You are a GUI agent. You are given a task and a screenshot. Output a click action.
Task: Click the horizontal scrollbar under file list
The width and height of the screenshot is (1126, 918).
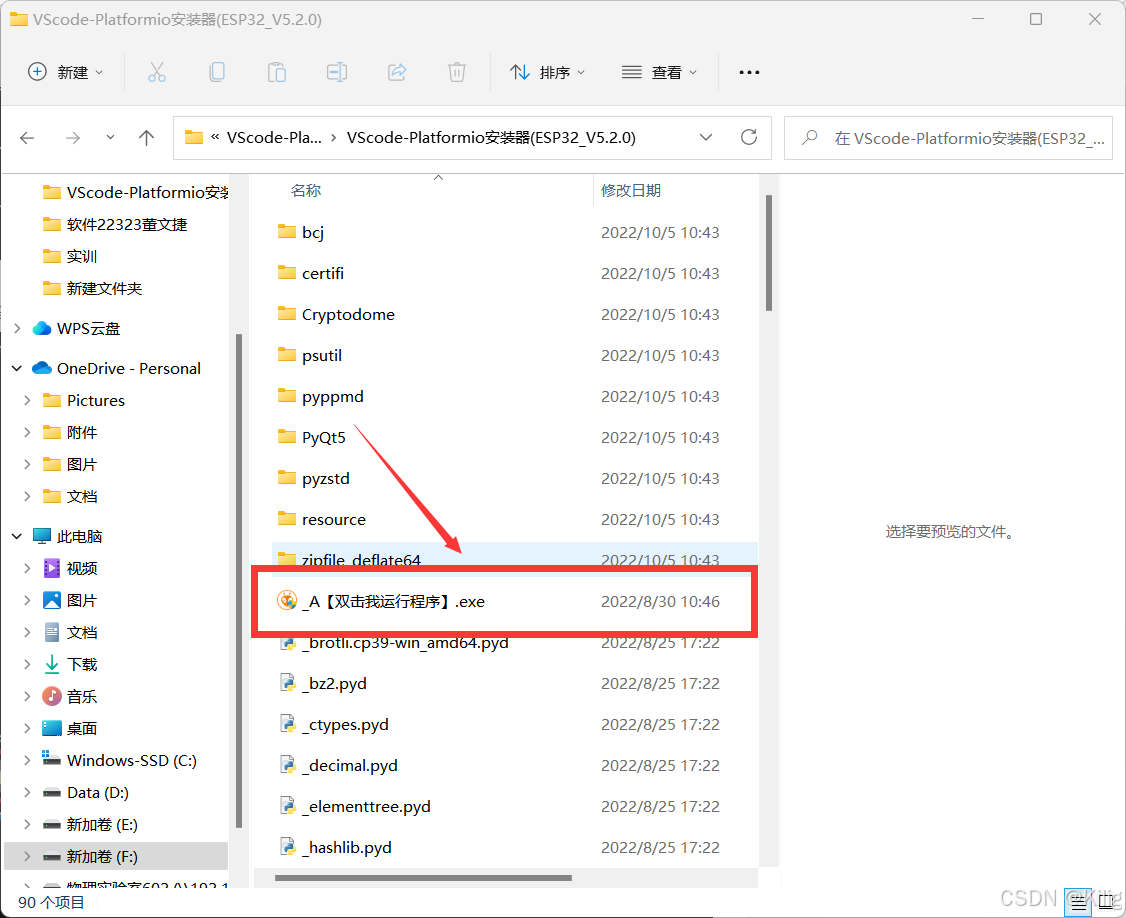(423, 878)
